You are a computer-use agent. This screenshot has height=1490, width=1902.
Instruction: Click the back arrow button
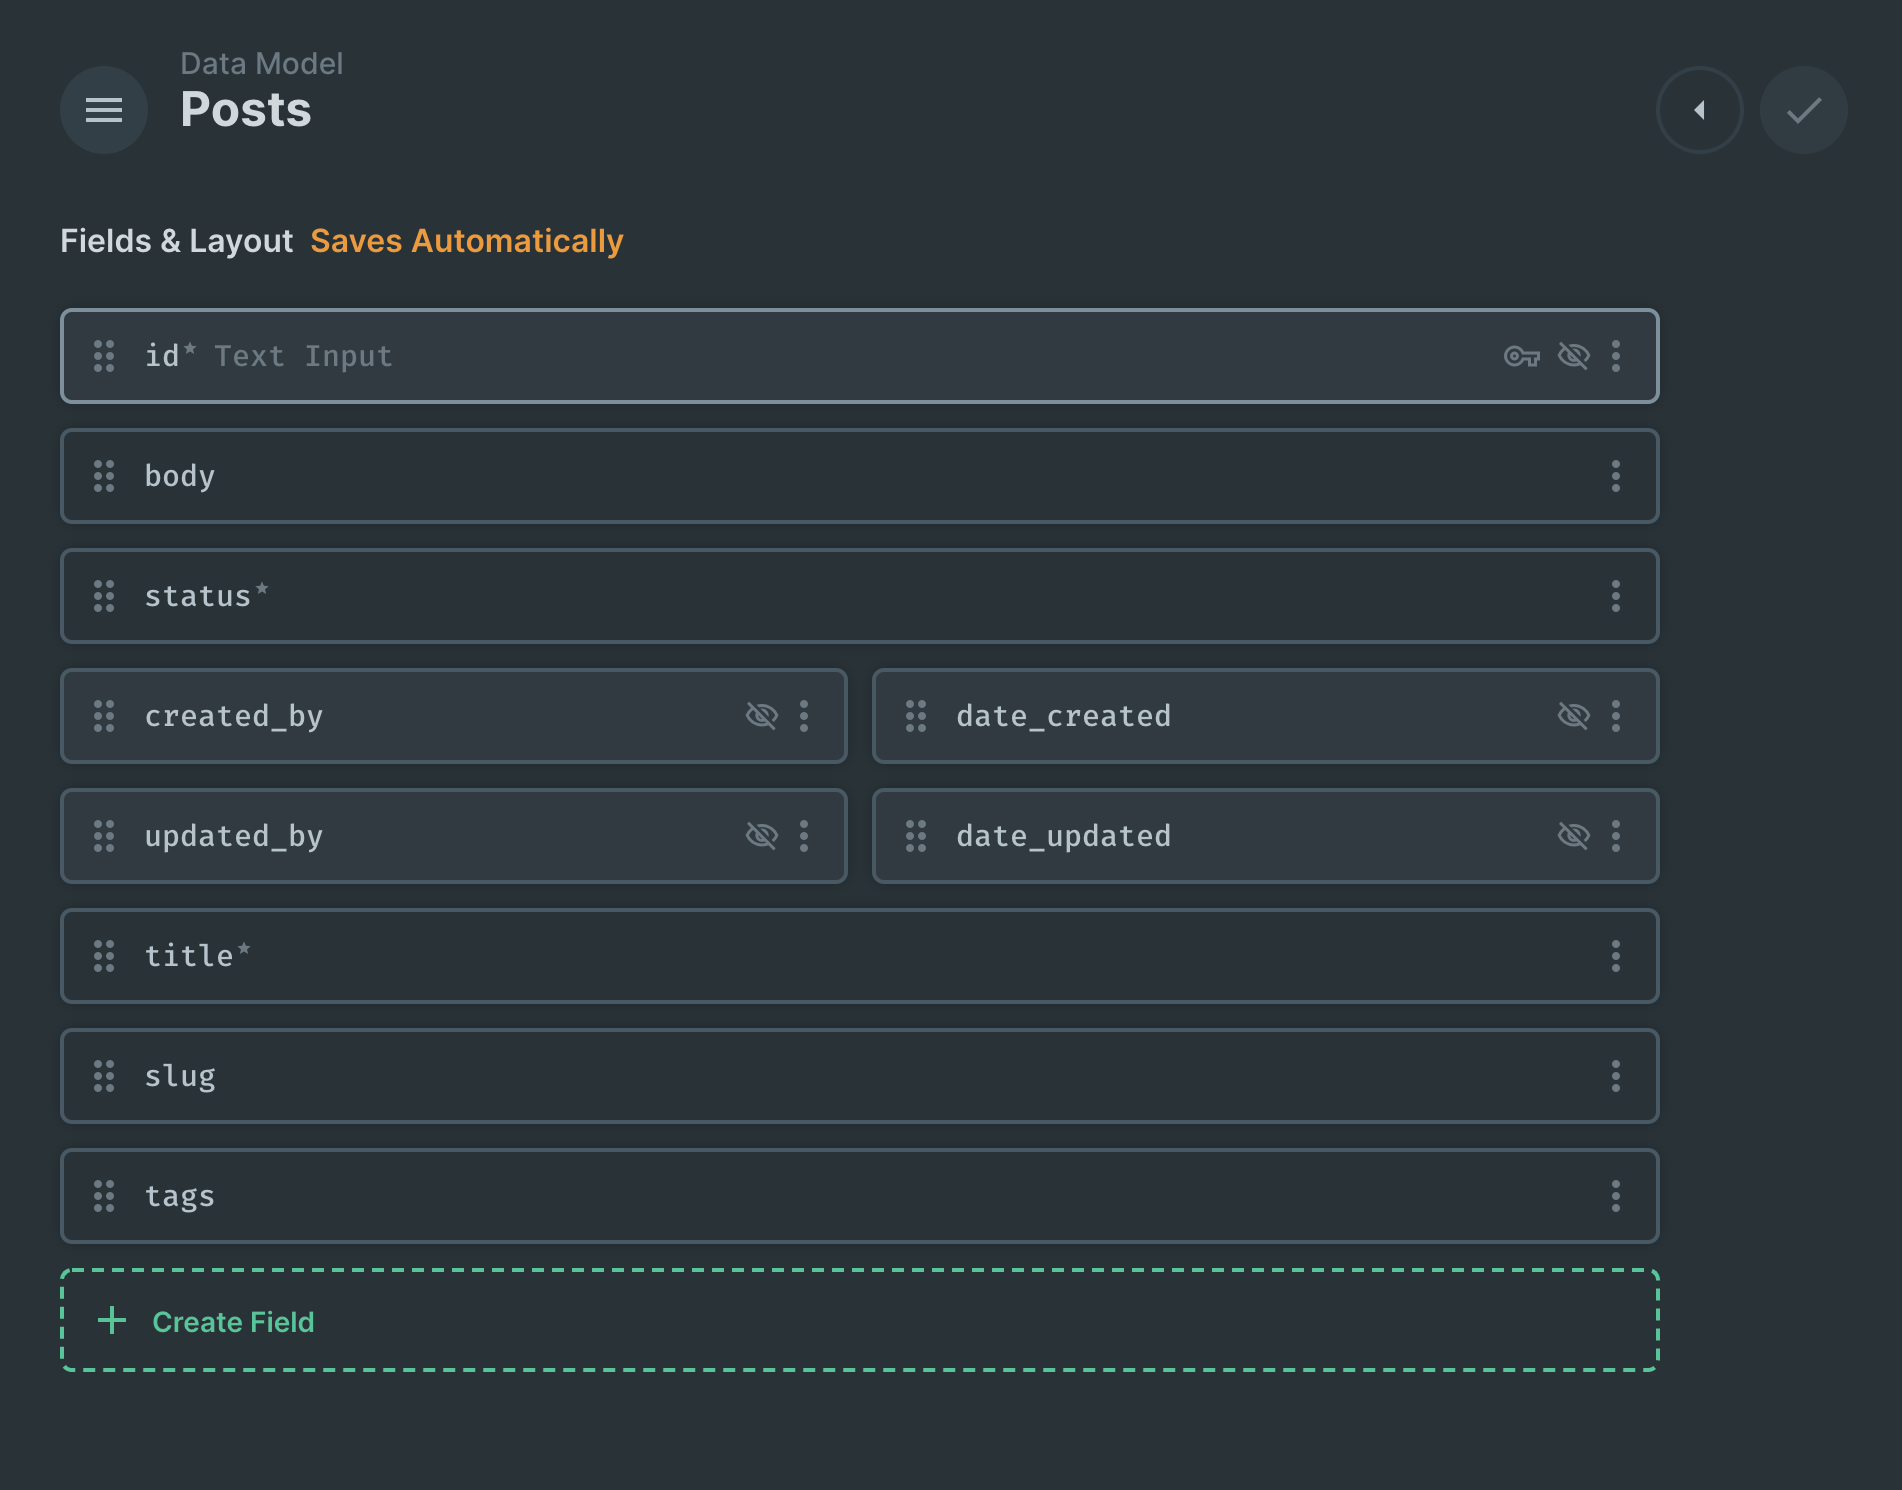(1700, 110)
